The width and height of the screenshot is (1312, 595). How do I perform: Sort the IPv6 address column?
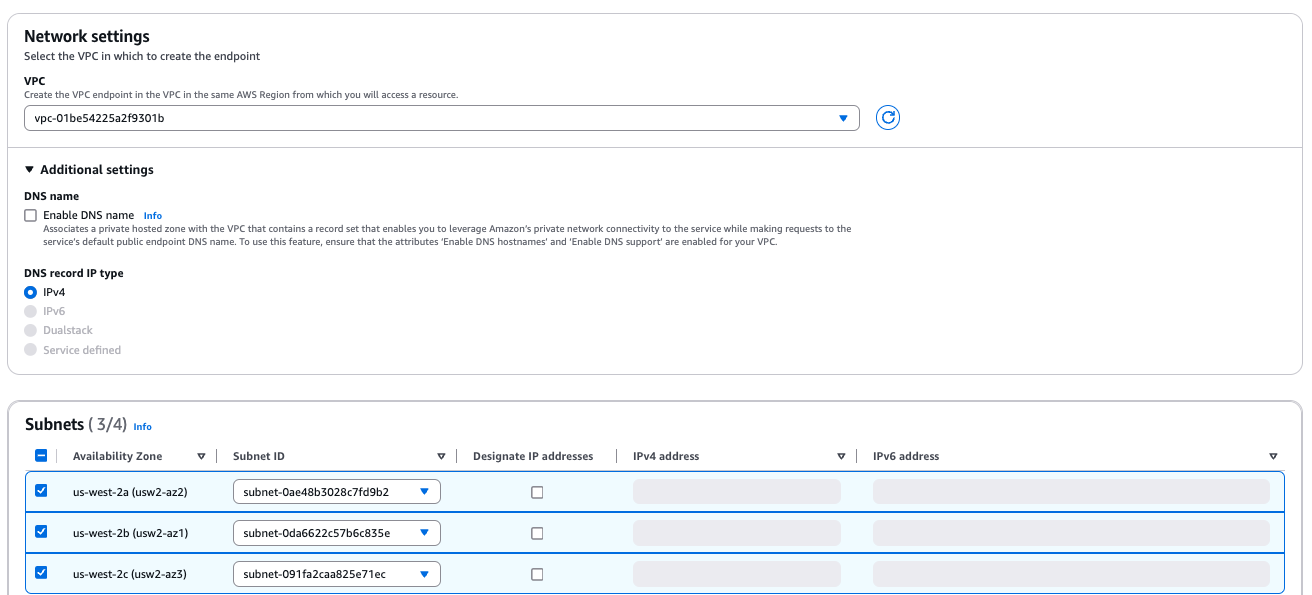[1273, 456]
